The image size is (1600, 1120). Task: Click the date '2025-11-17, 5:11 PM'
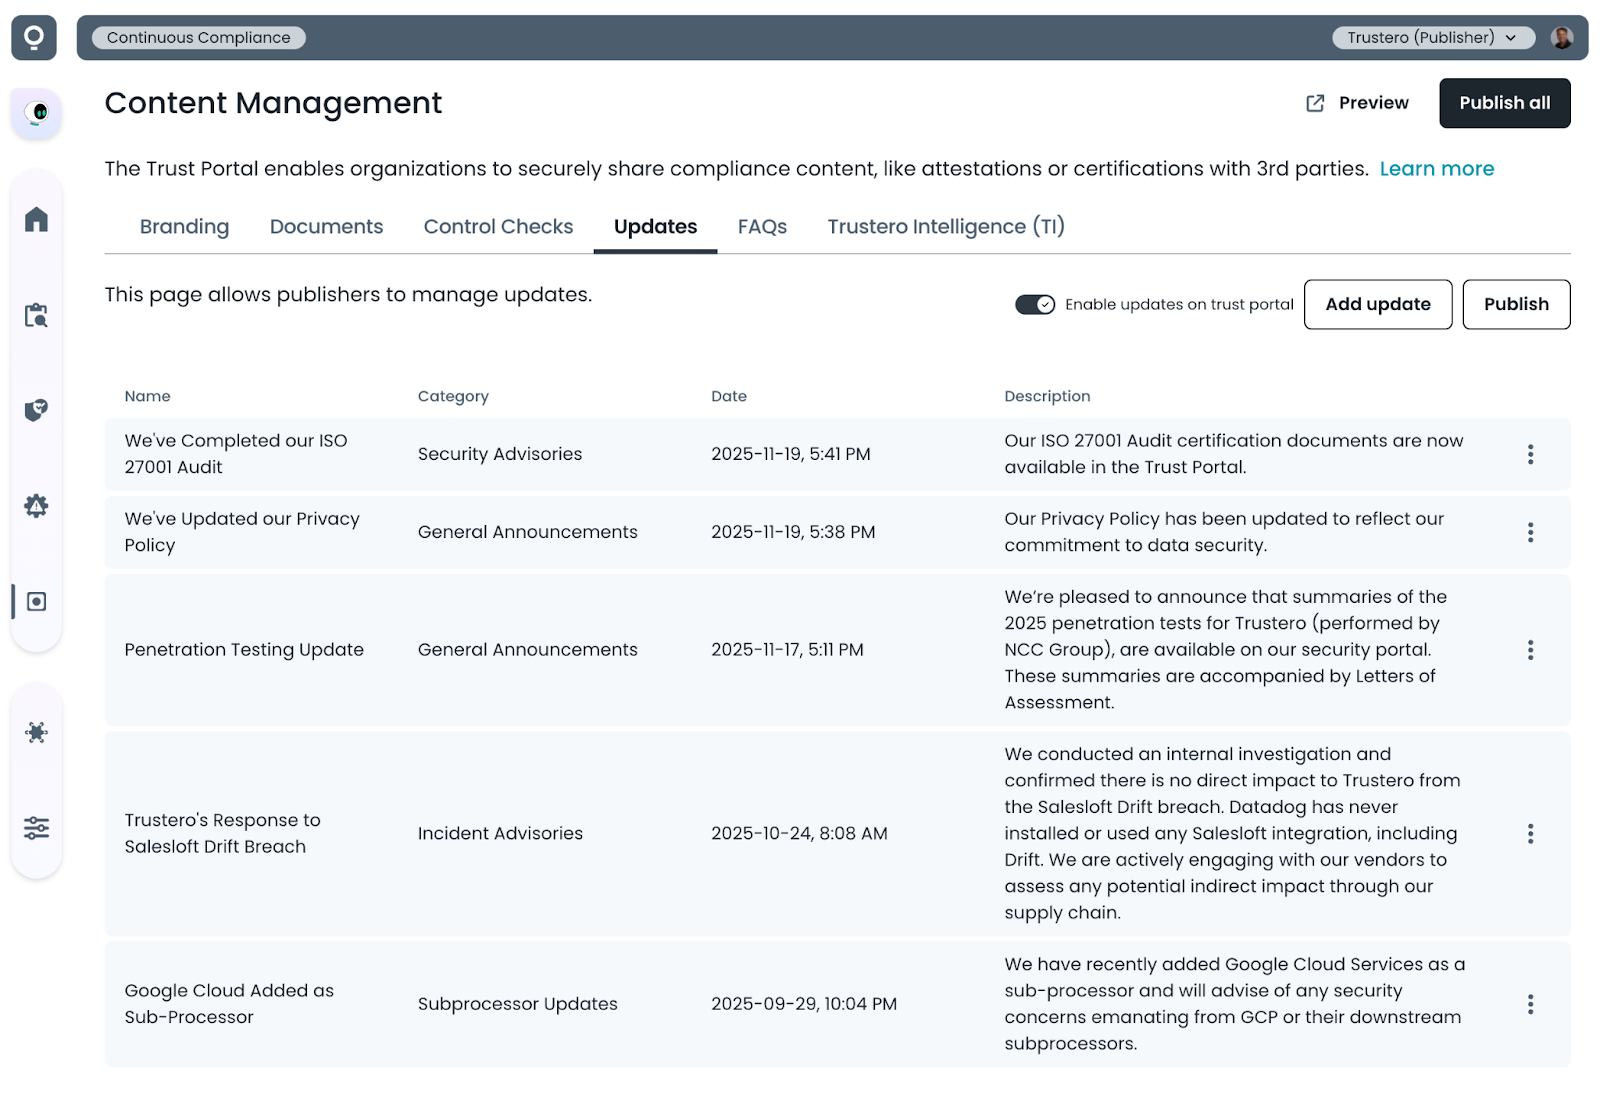point(787,650)
